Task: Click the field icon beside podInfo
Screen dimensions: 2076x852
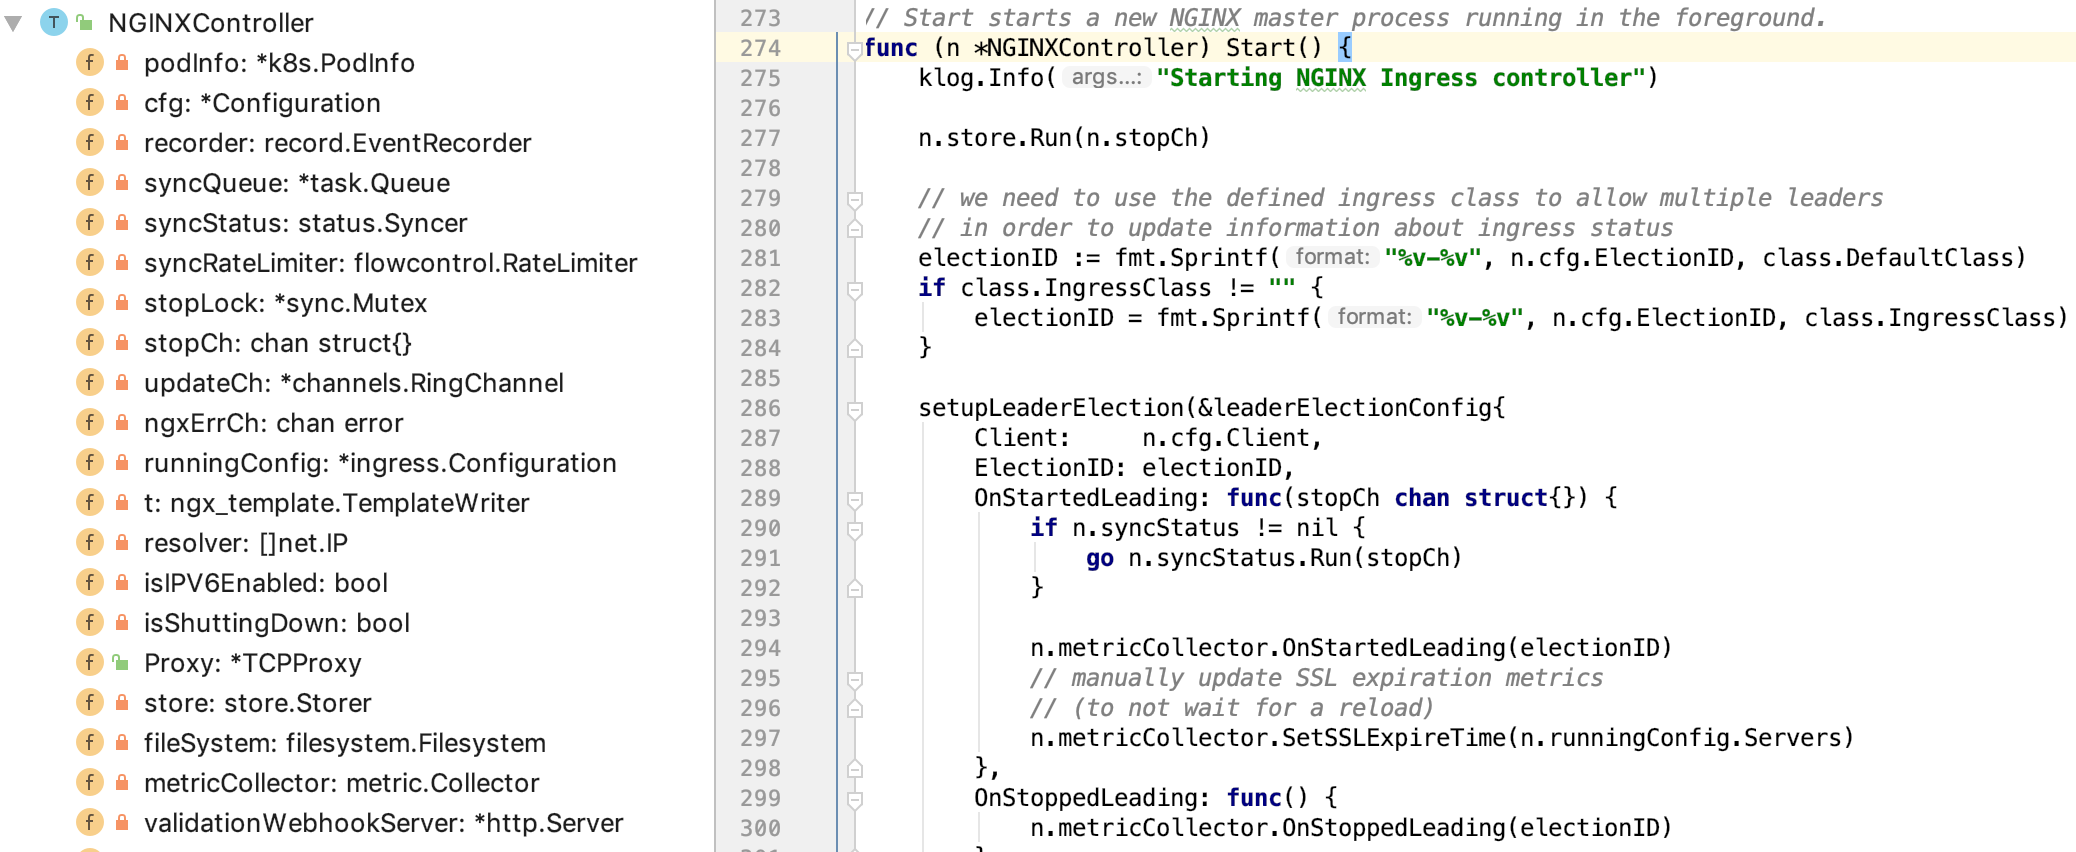Action: [x=90, y=63]
